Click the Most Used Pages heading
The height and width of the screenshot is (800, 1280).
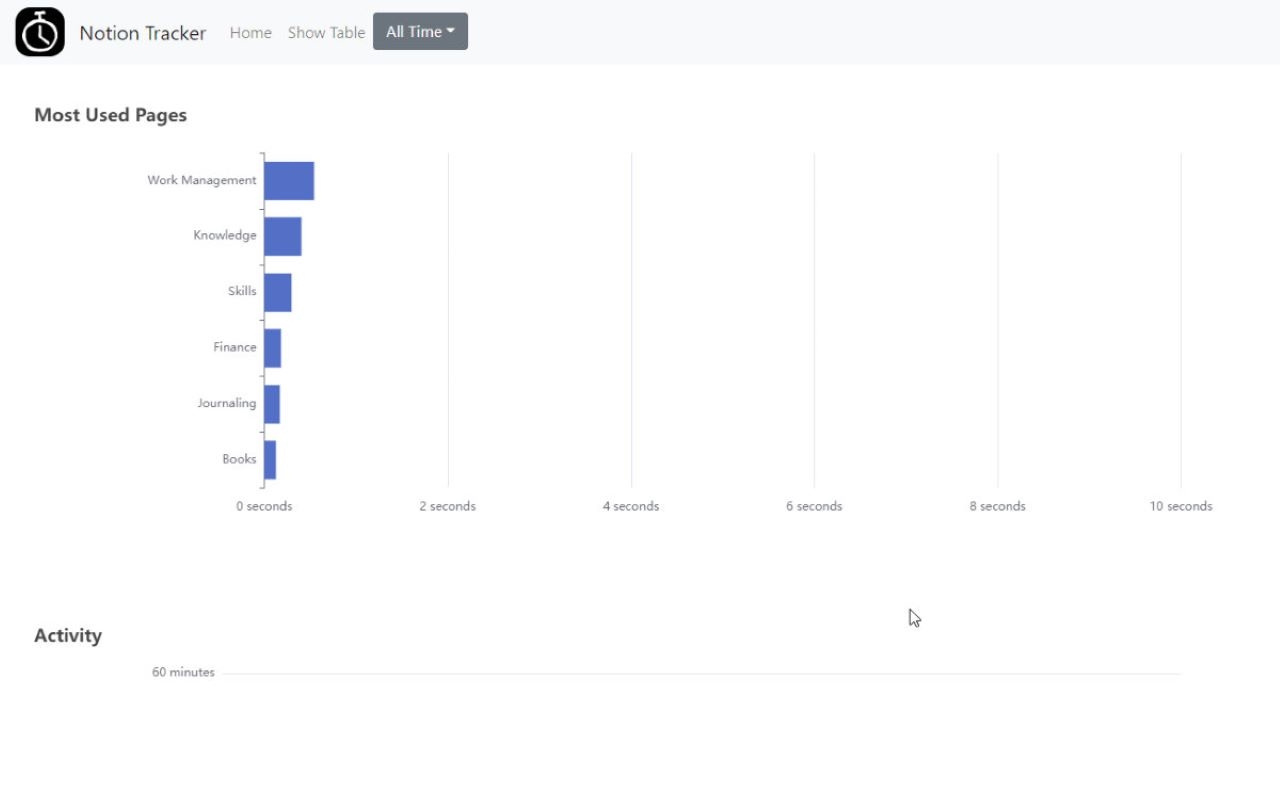tap(110, 115)
